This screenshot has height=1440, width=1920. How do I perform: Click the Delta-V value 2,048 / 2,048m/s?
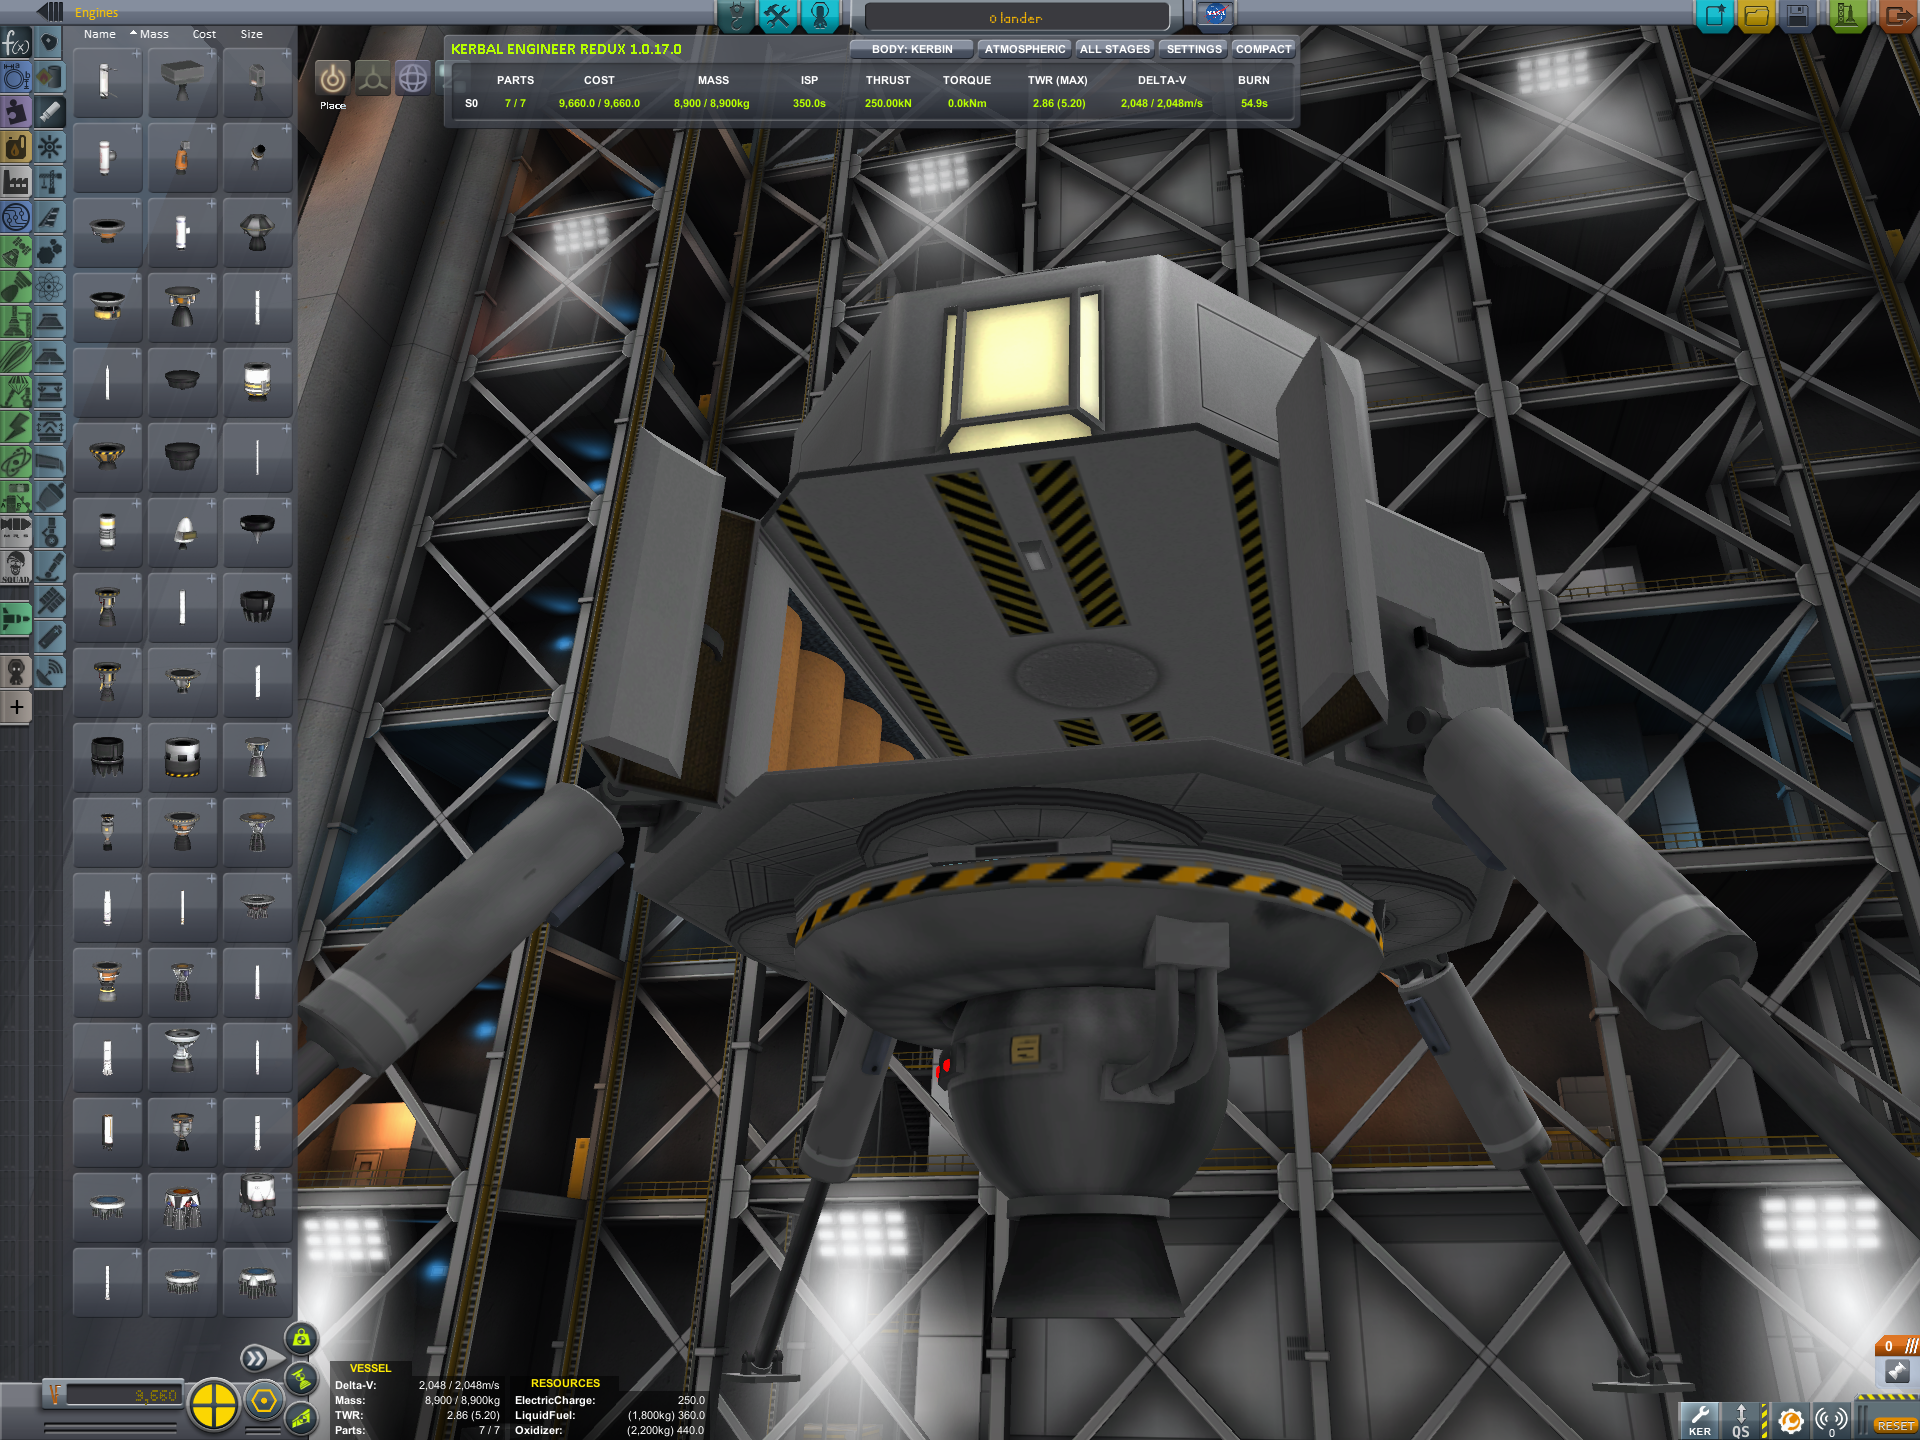tap(1161, 103)
